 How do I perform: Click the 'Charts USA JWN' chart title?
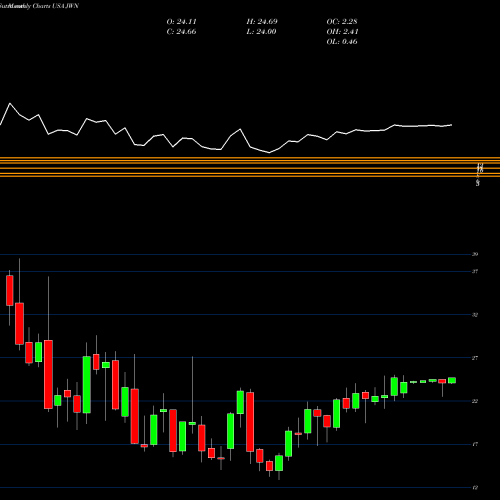tap(56, 6)
